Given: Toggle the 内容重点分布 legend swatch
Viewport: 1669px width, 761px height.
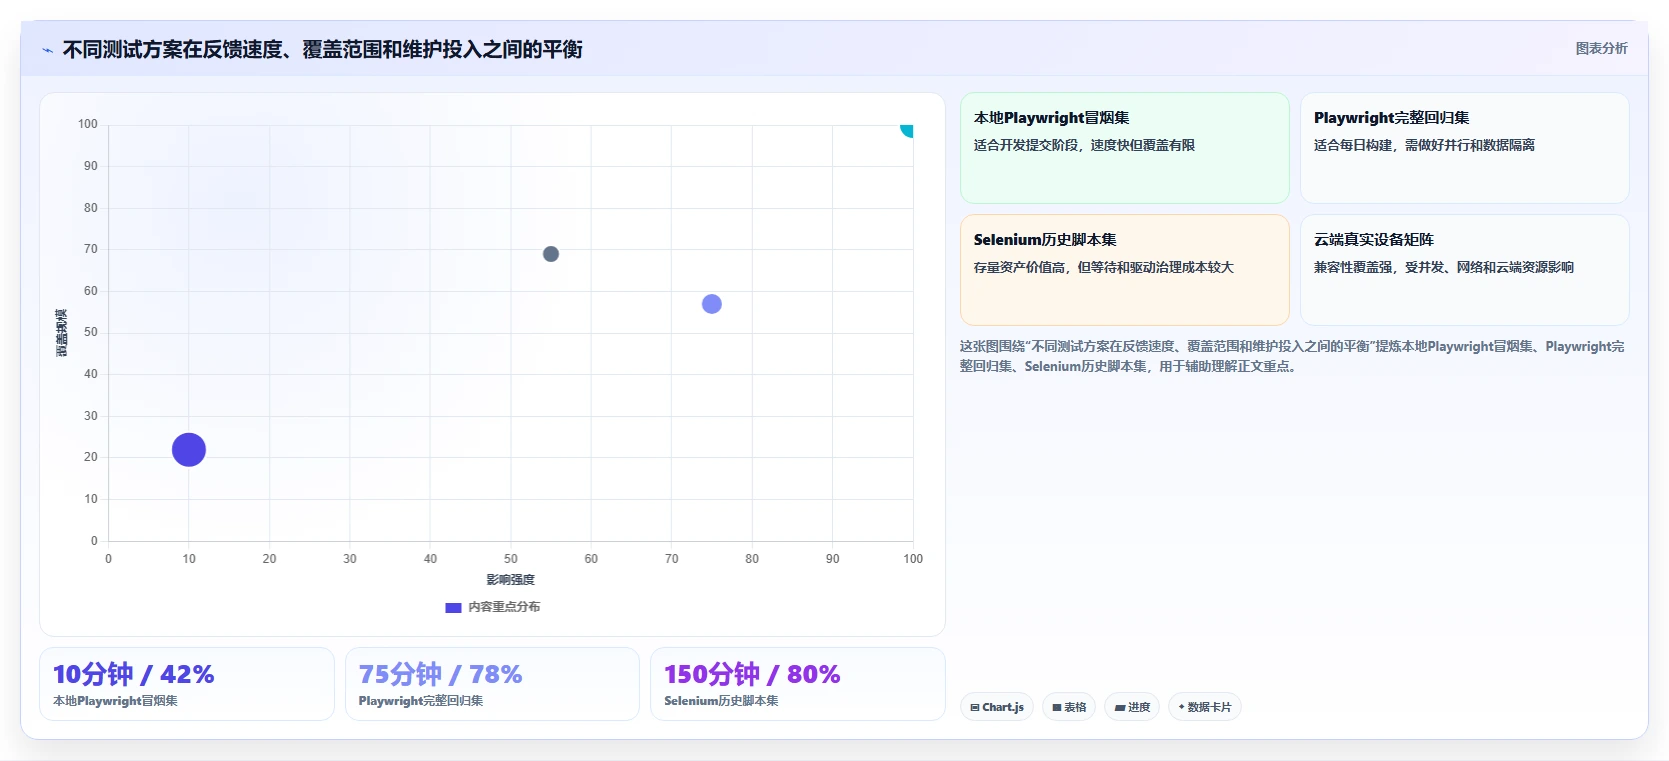Looking at the screenshot, I should pyautogui.click(x=453, y=607).
